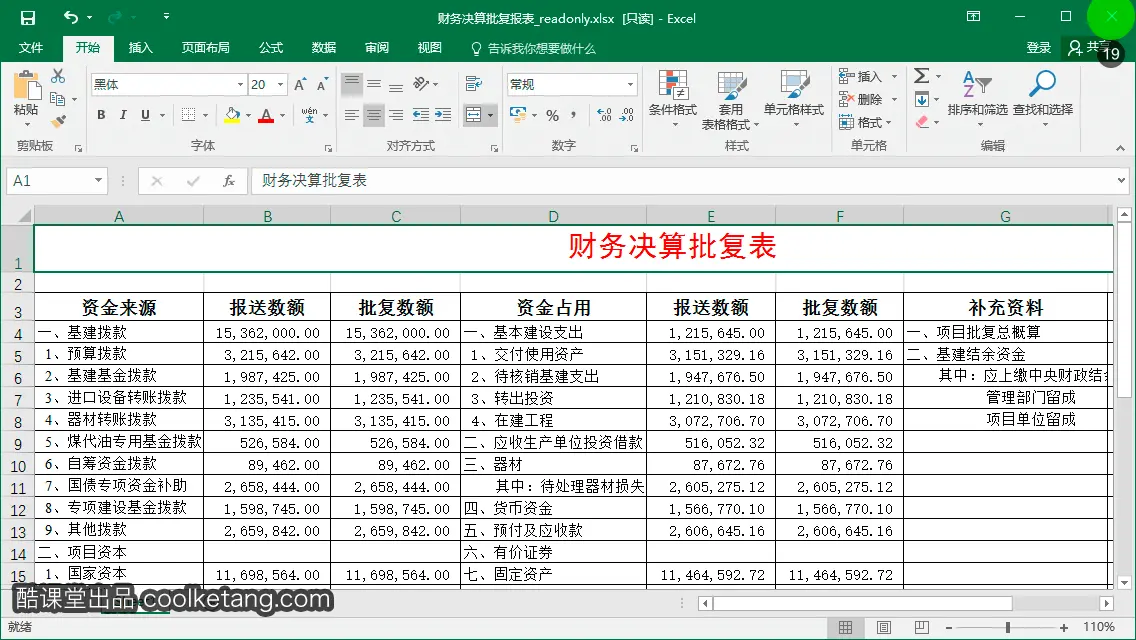1136x640 pixels.
Task: Increase font size with larger A icon
Action: (300, 85)
